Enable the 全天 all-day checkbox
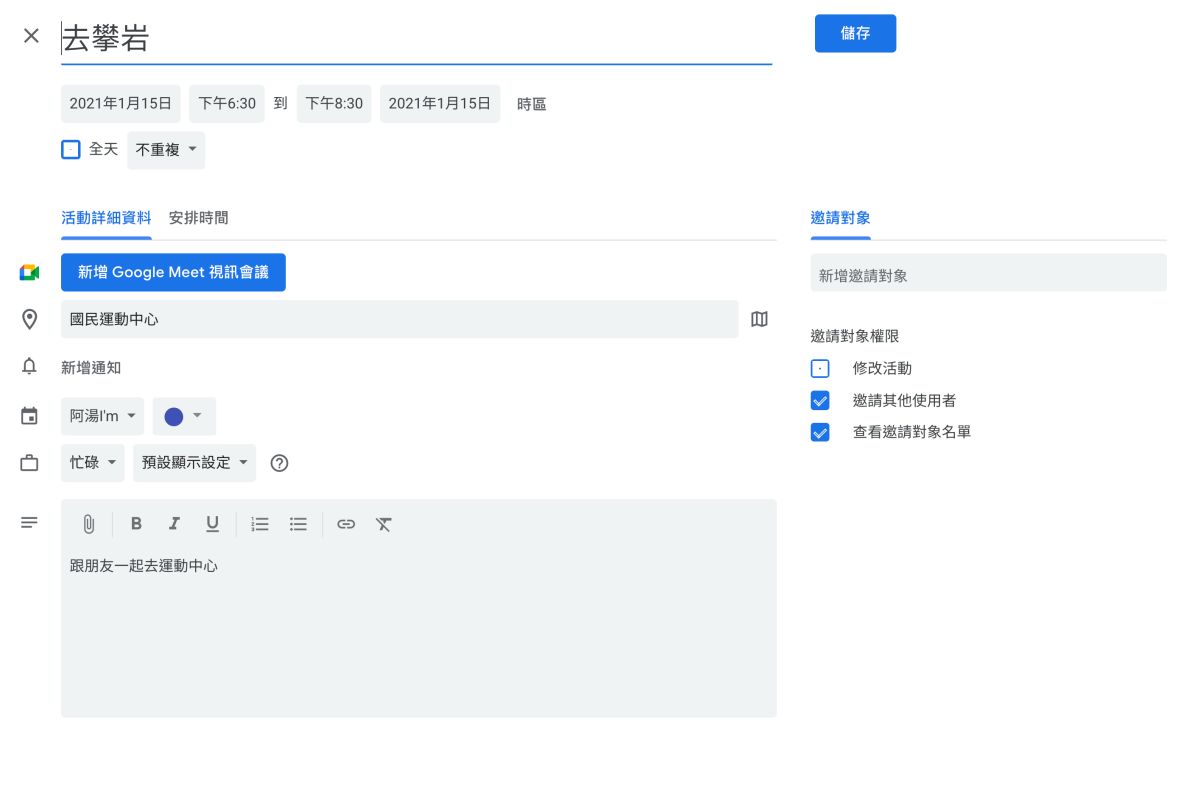 click(x=71, y=150)
